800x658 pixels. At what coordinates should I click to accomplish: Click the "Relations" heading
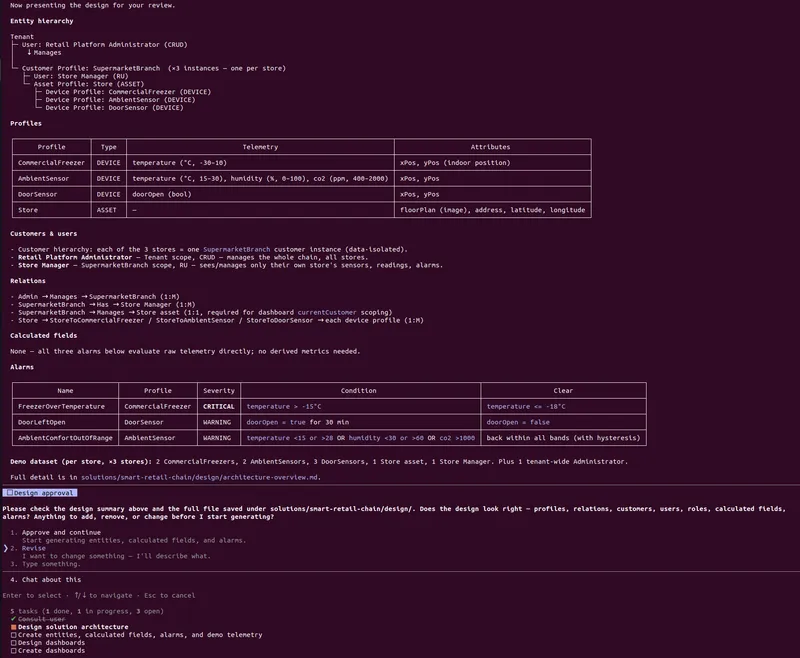point(28,281)
